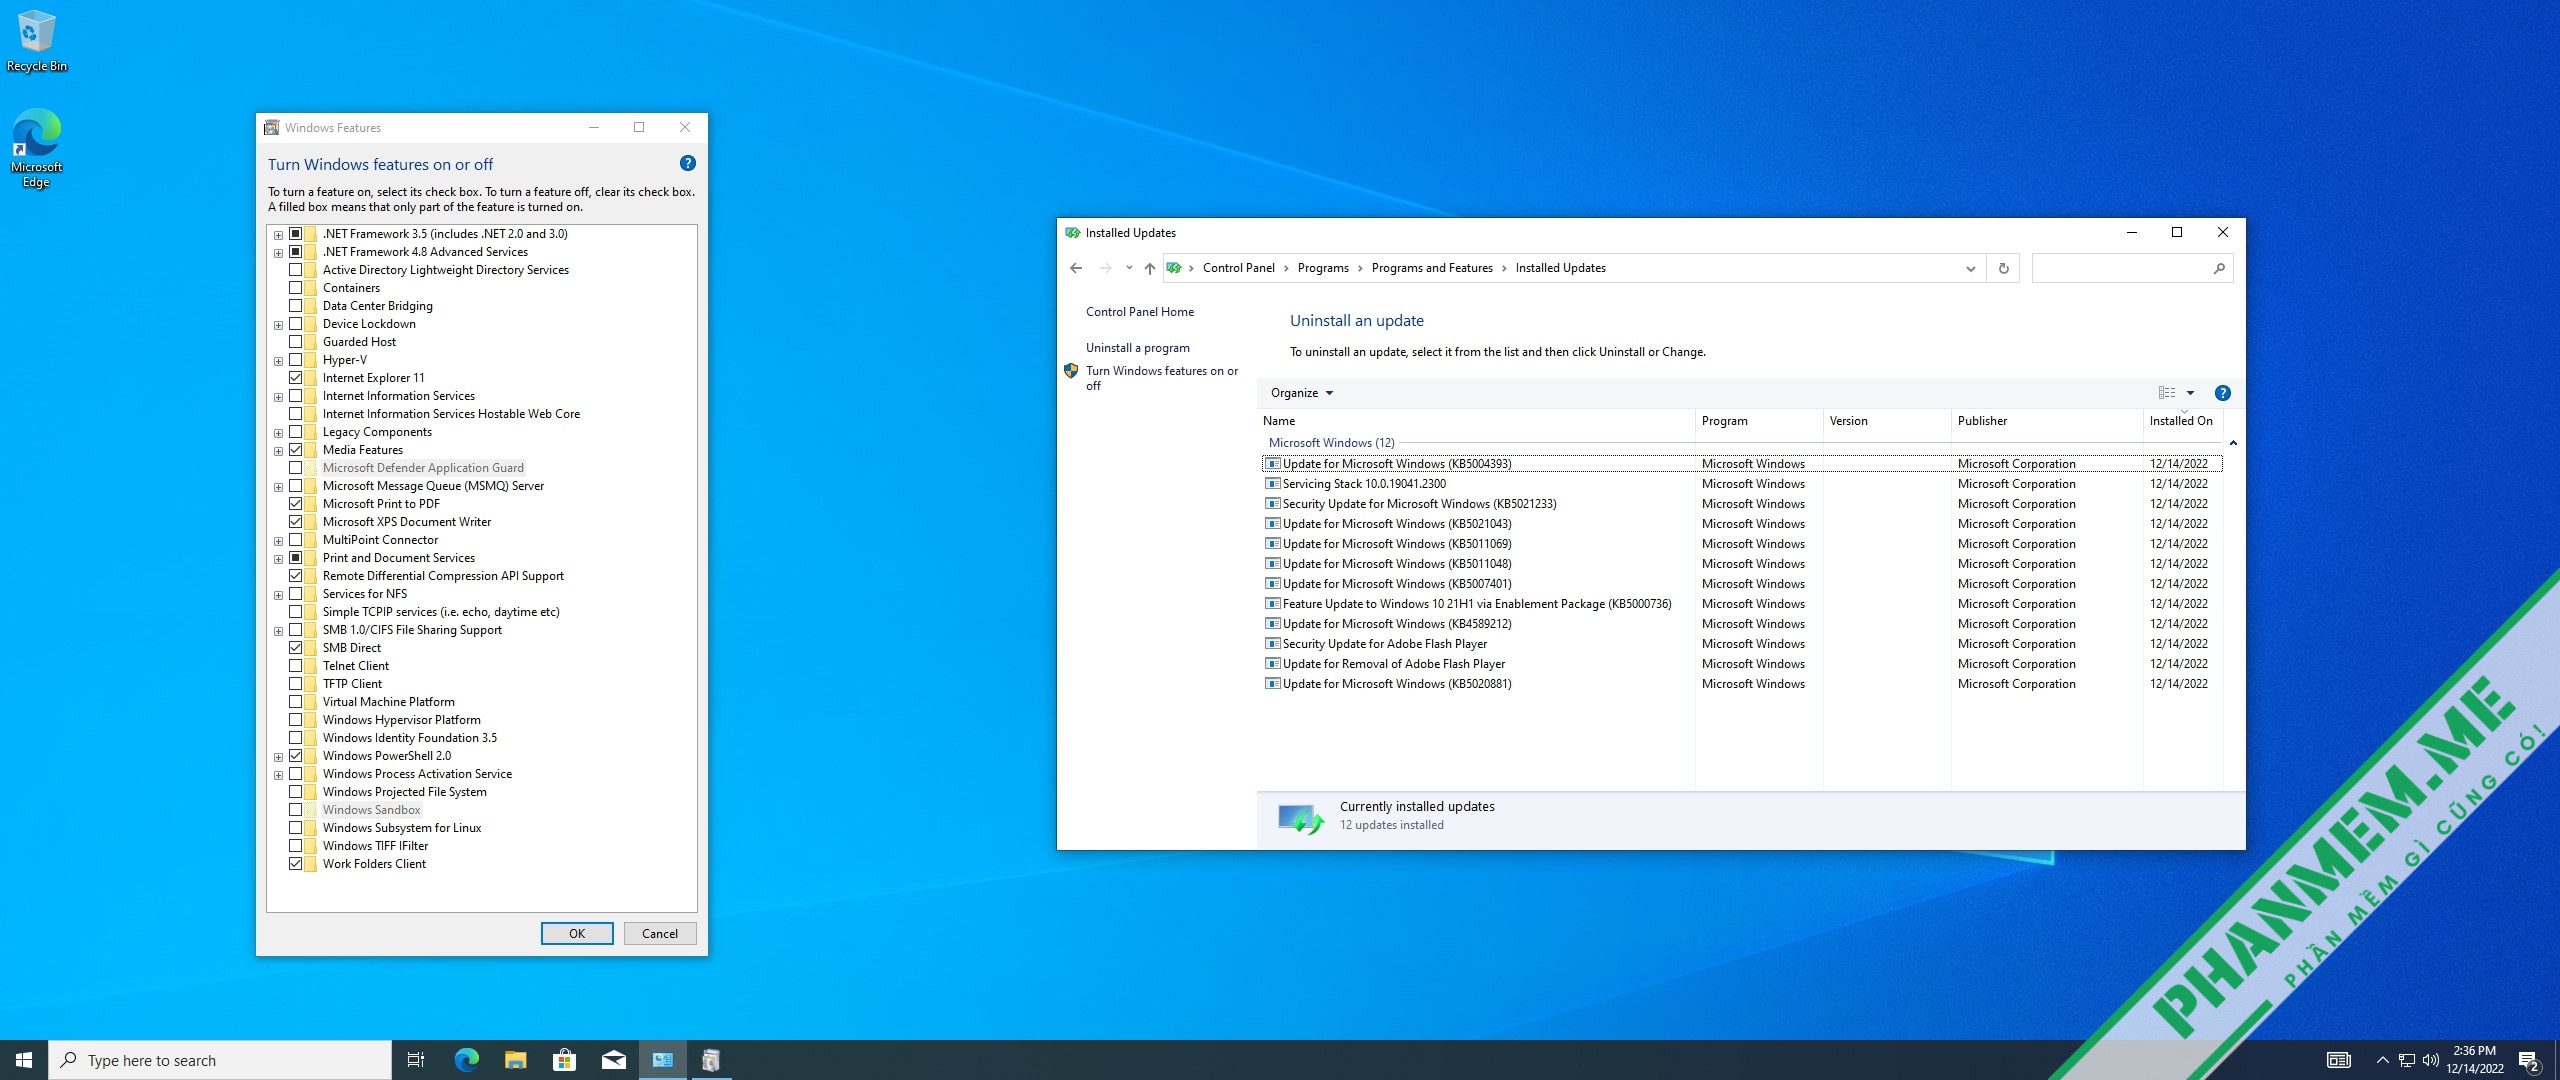Open Microsoft Edge desktop shortcut
The image size is (2560, 1080).
(x=36, y=148)
